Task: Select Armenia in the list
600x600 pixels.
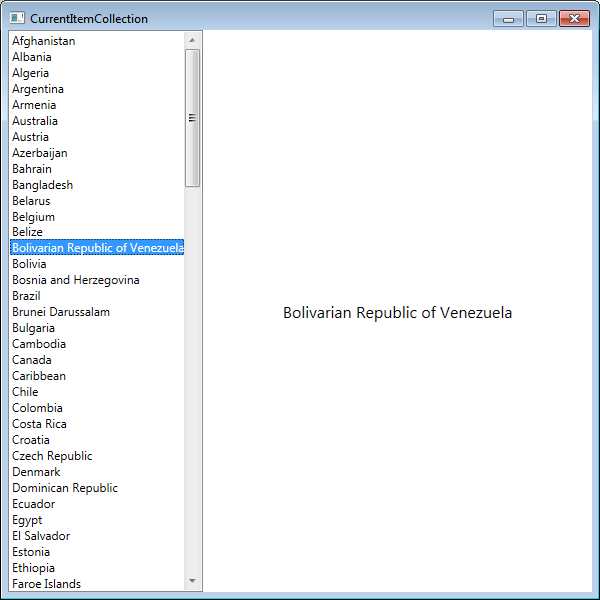Action: [x=97, y=105]
